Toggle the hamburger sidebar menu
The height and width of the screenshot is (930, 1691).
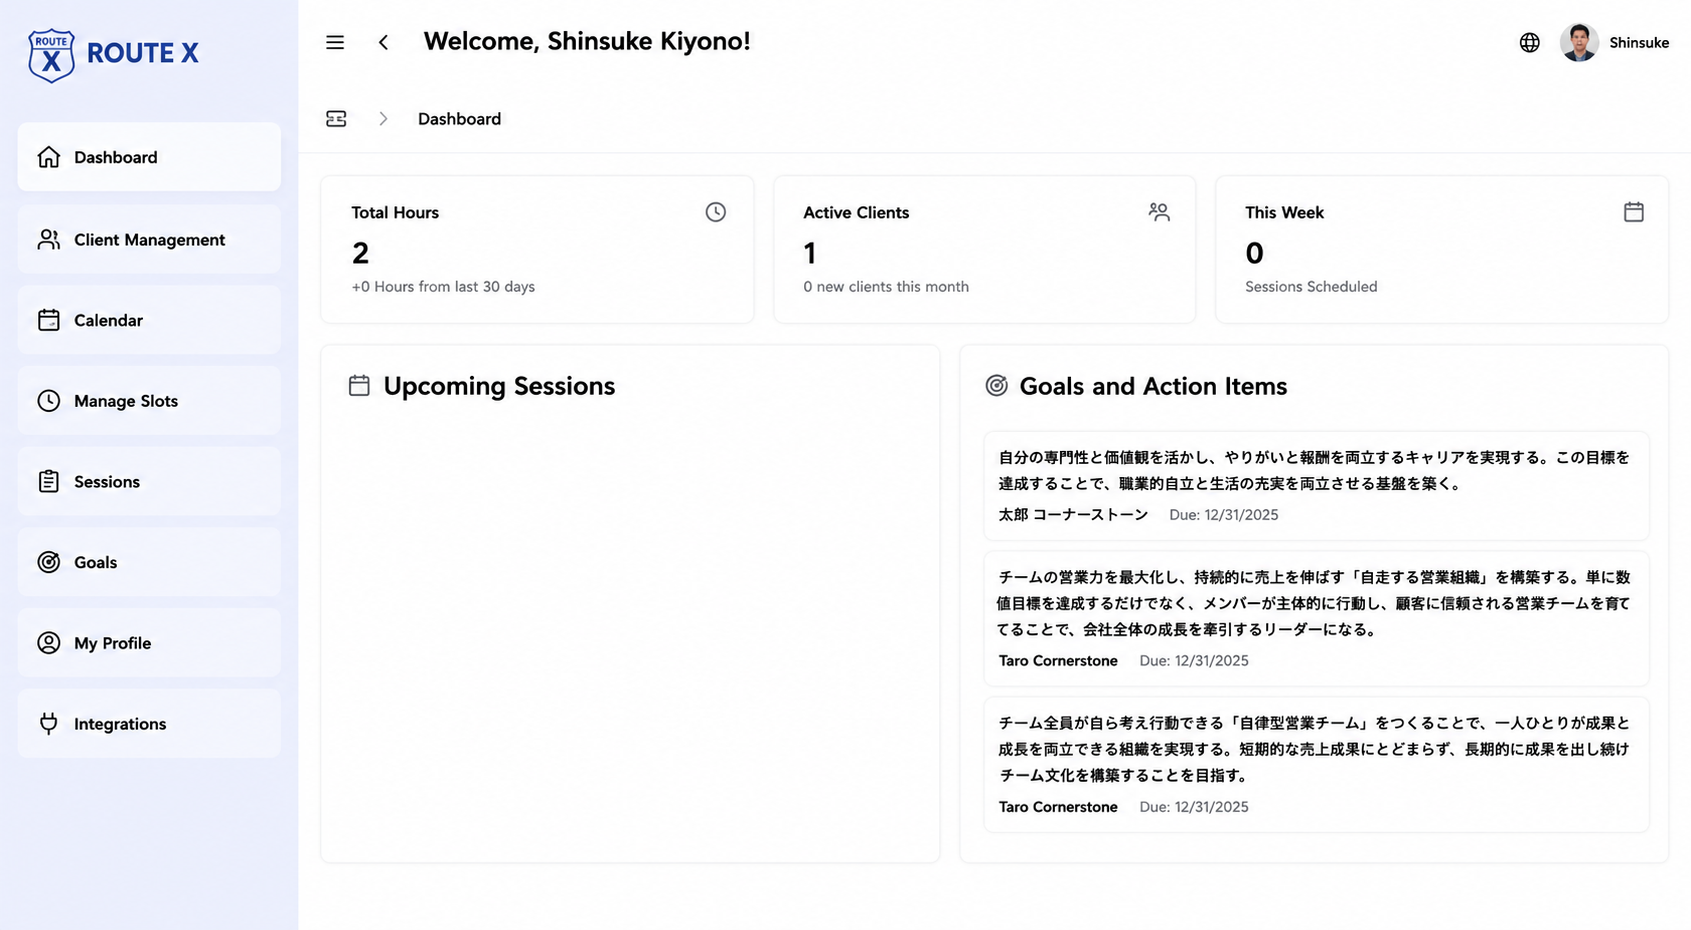click(335, 42)
